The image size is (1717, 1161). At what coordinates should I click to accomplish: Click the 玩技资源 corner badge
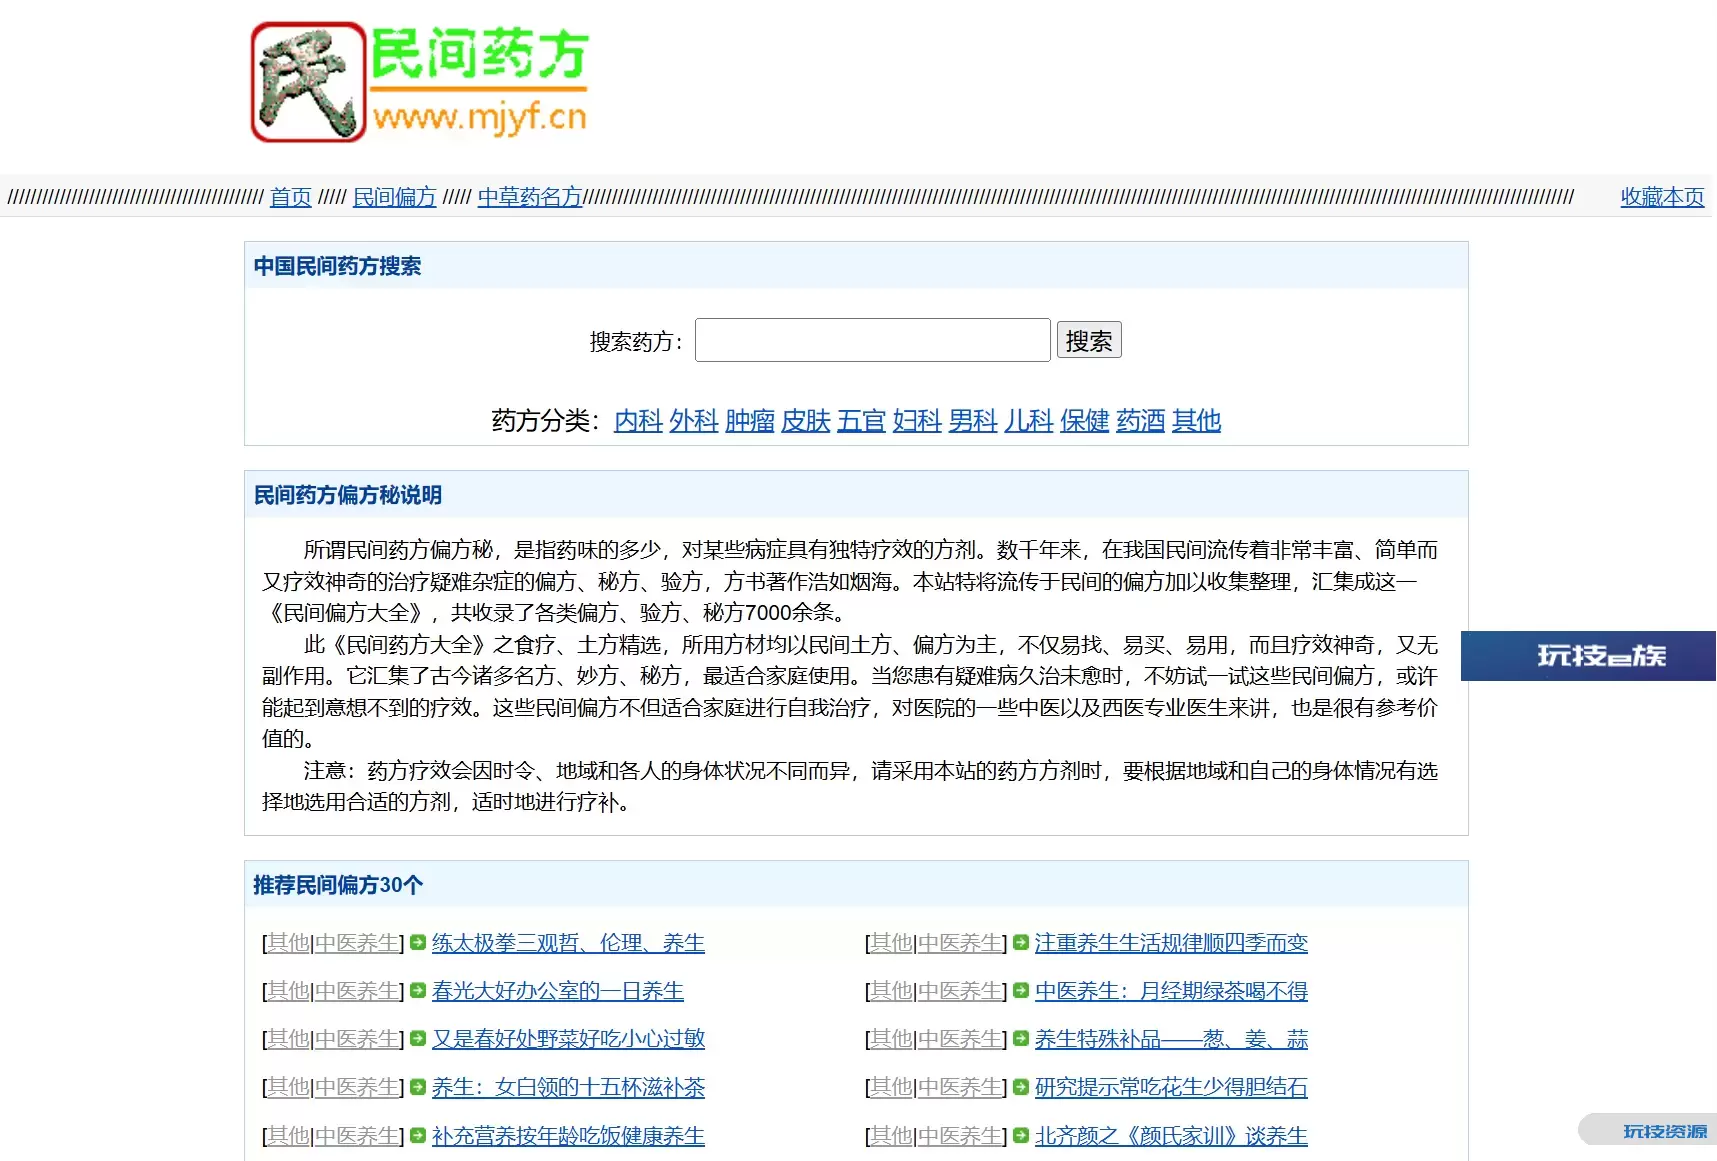[x=1652, y=1131]
